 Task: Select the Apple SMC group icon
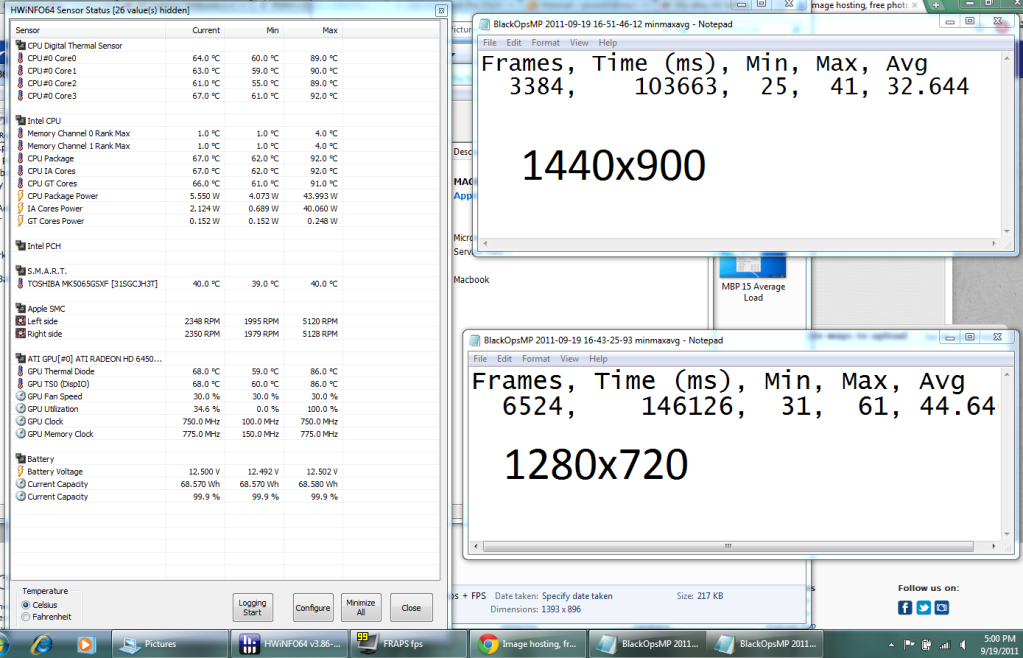pos(20,308)
